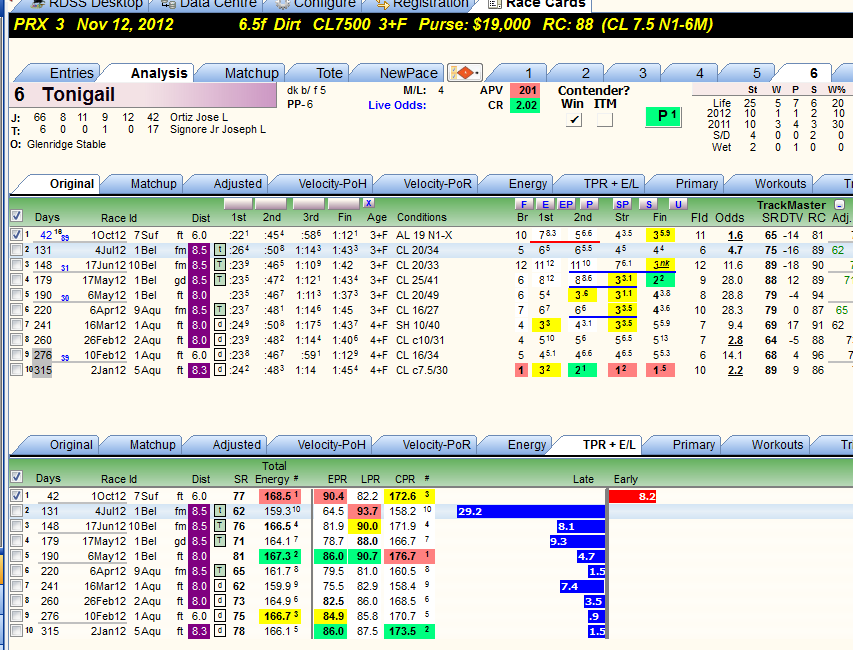
Task: Click the SP filter button
Action: point(622,204)
